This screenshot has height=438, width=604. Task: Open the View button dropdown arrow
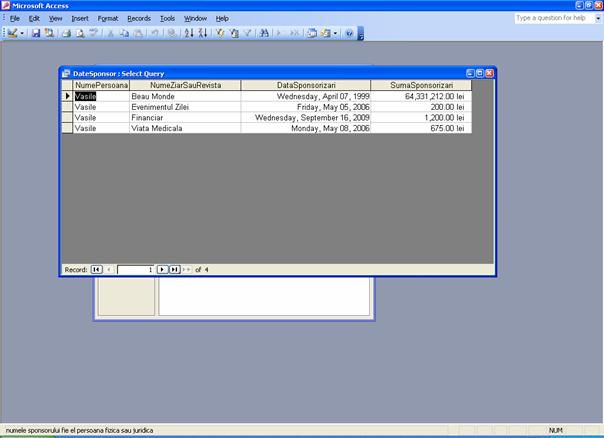coord(22,33)
